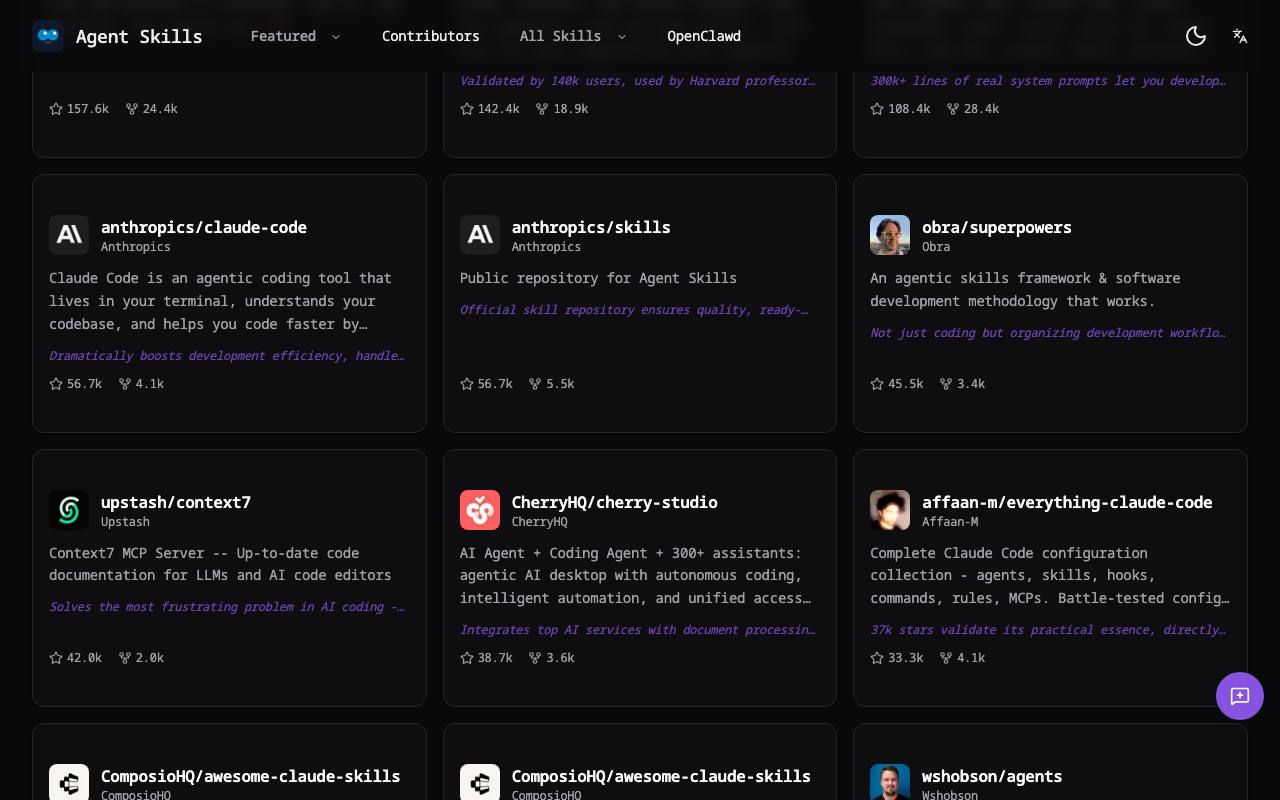Click the star icon on affaan-m/everything-claude-code
1280x800 pixels.
point(877,658)
